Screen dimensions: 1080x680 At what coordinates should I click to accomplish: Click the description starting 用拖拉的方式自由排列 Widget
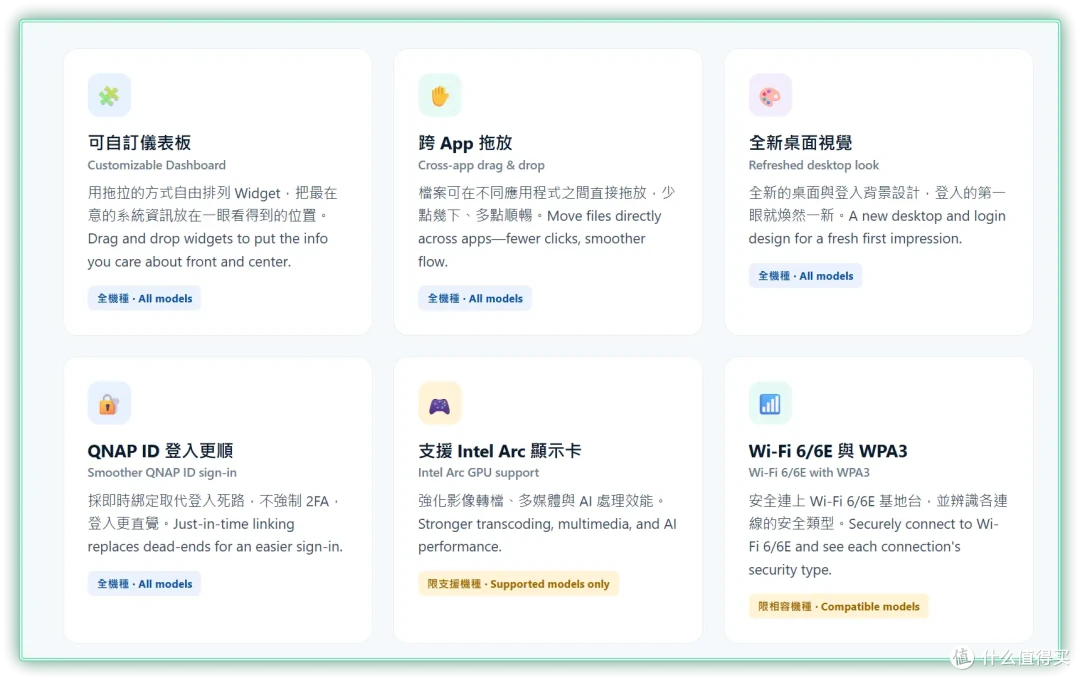214,227
